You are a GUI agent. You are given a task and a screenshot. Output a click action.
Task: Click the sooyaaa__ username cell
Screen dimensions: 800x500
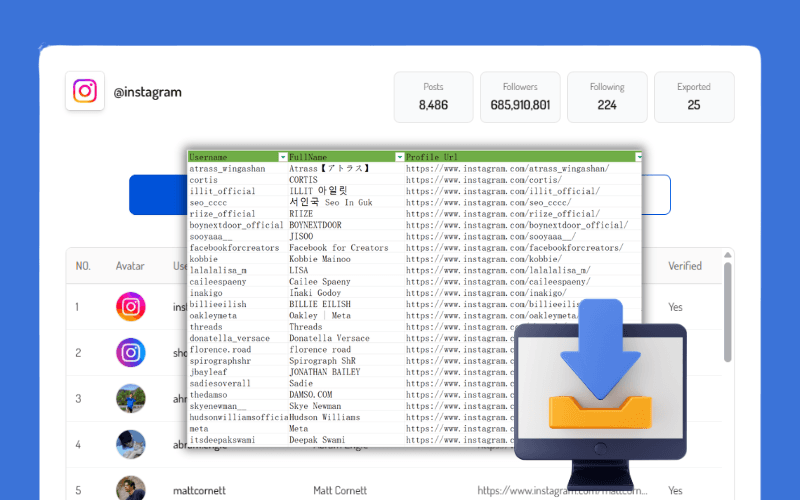tap(211, 236)
